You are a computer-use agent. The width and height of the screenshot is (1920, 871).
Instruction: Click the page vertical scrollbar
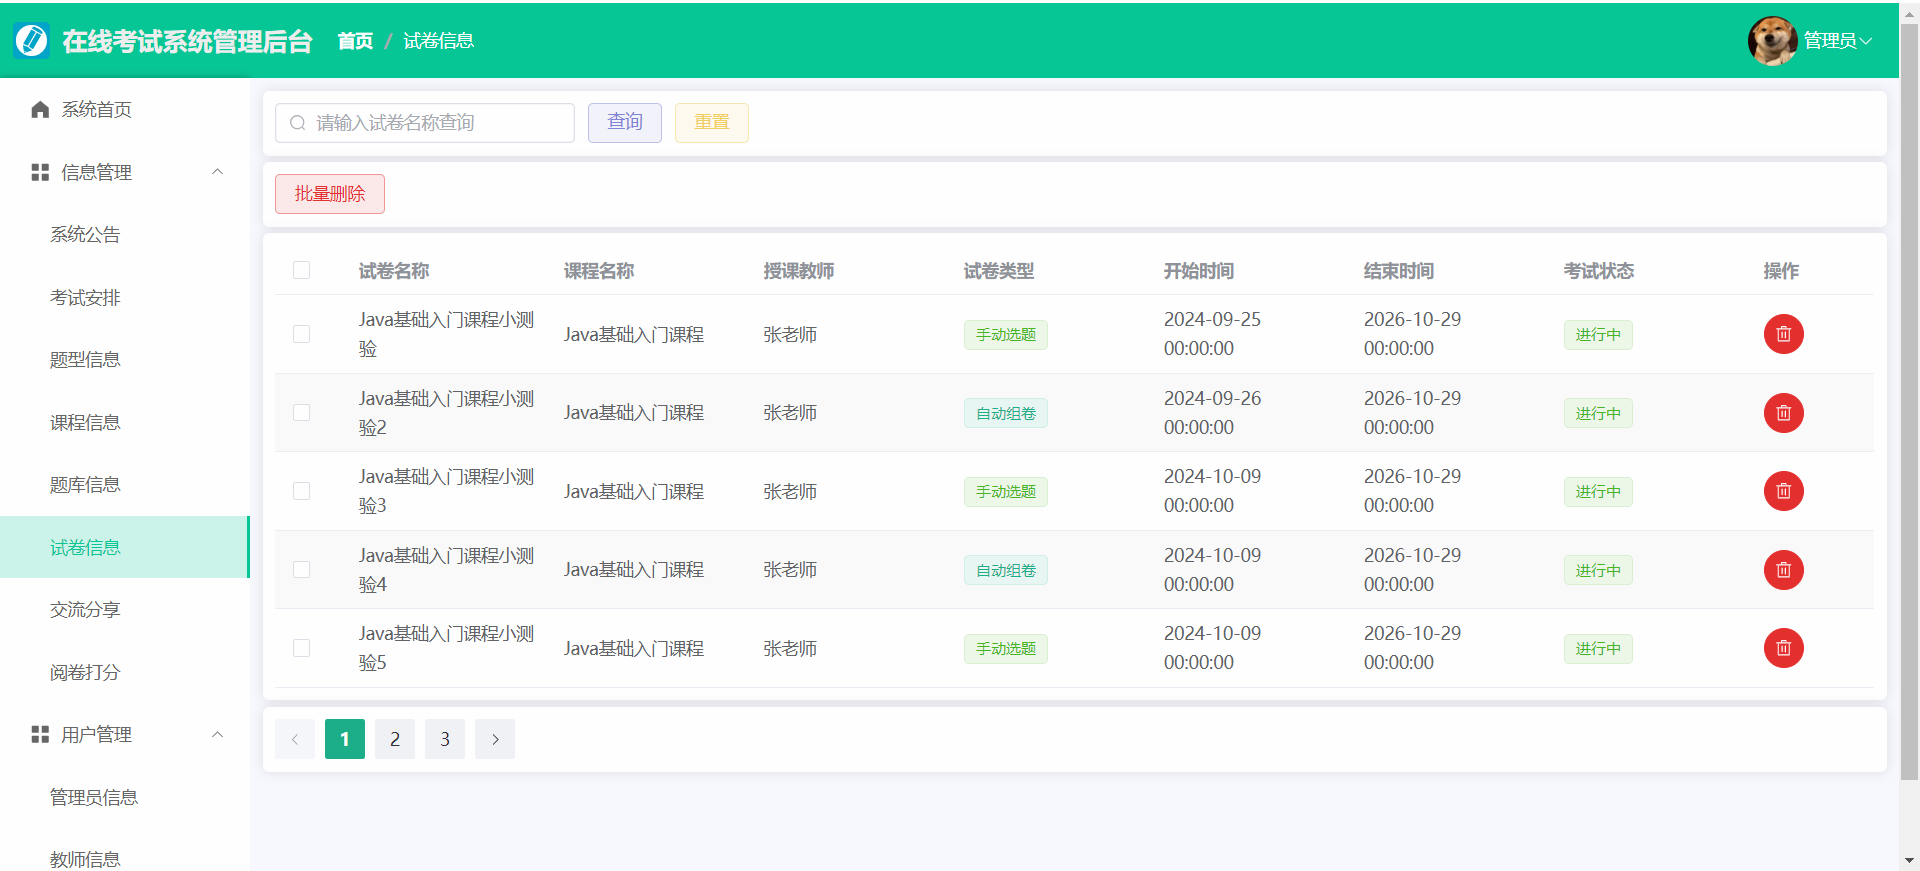(1909, 400)
